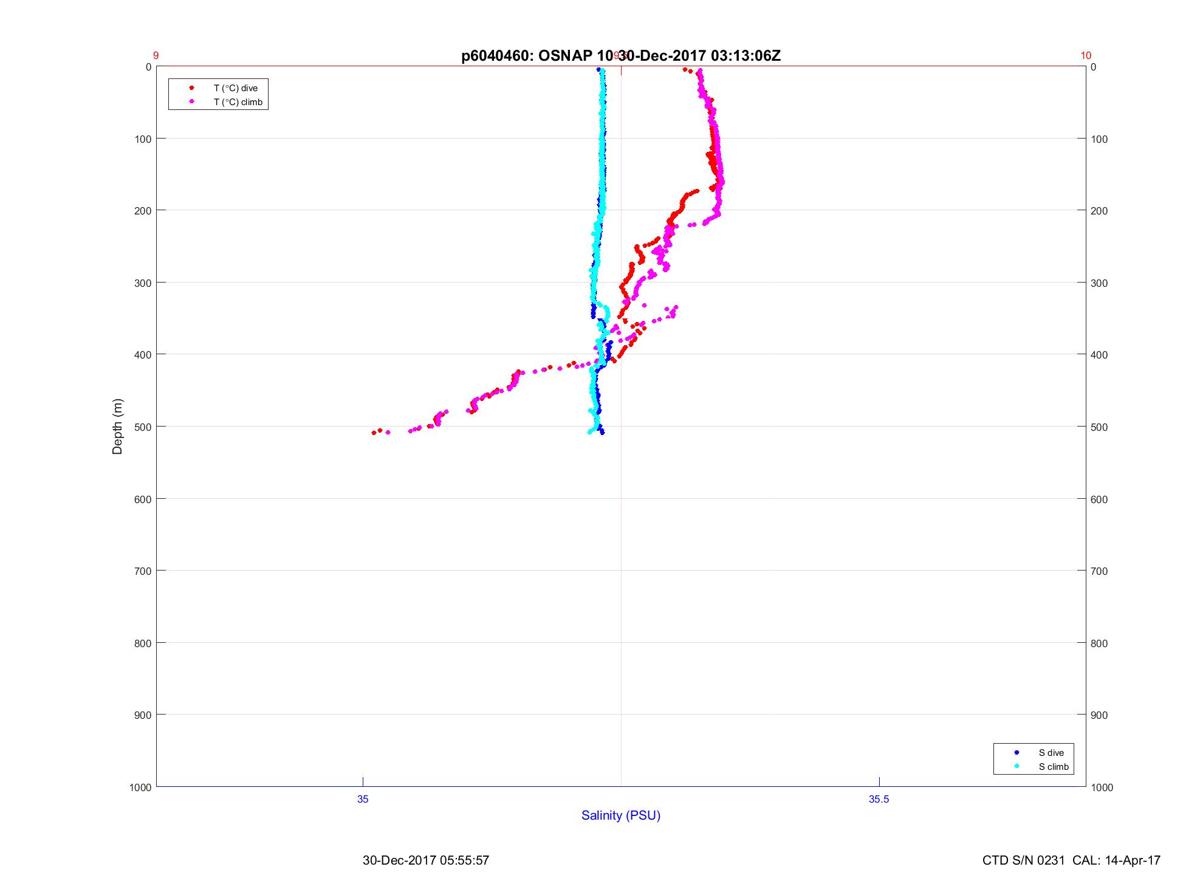1200x885 pixels.
Task: Click the red dive marker in temperature legend
Action: click(x=191, y=88)
